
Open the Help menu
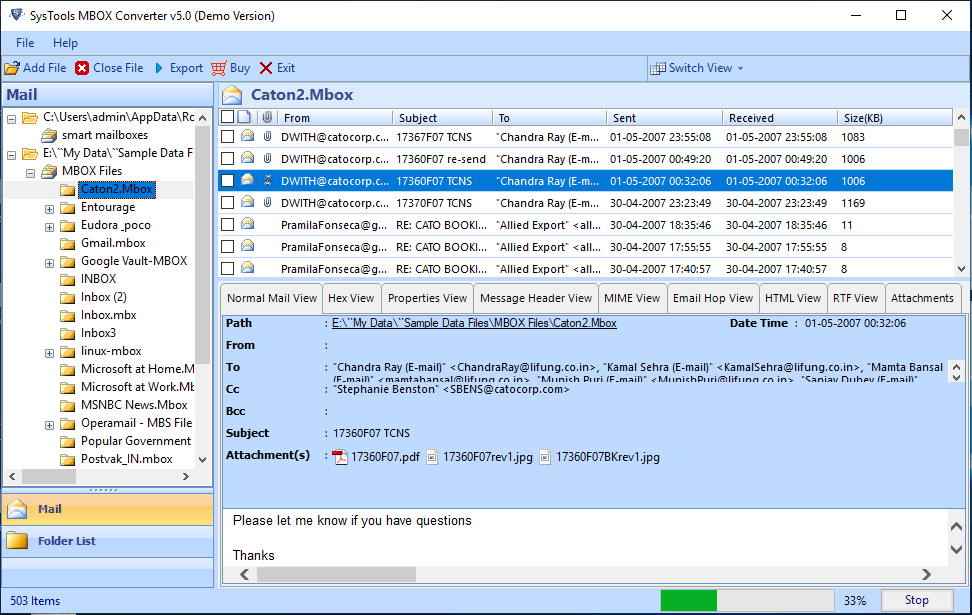point(65,43)
